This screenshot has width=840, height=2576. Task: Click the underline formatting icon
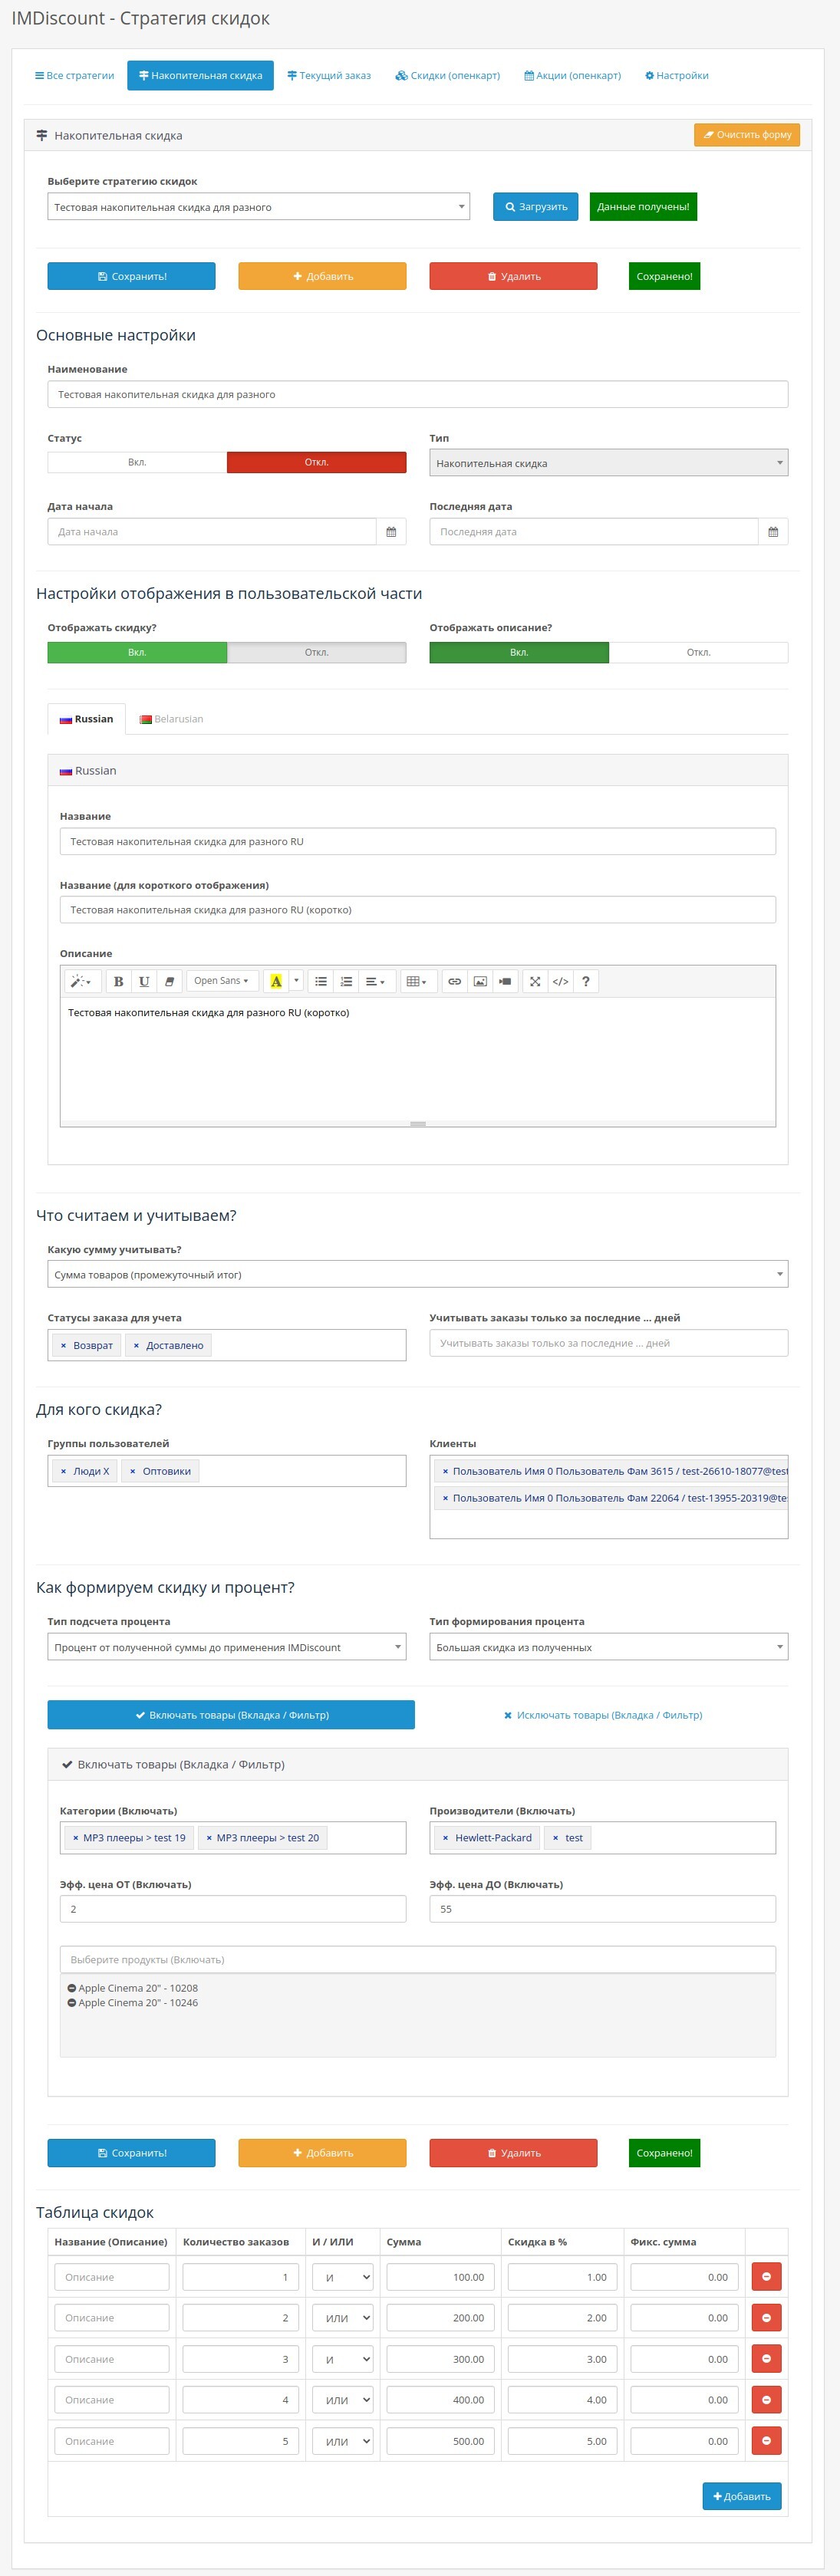click(x=144, y=981)
